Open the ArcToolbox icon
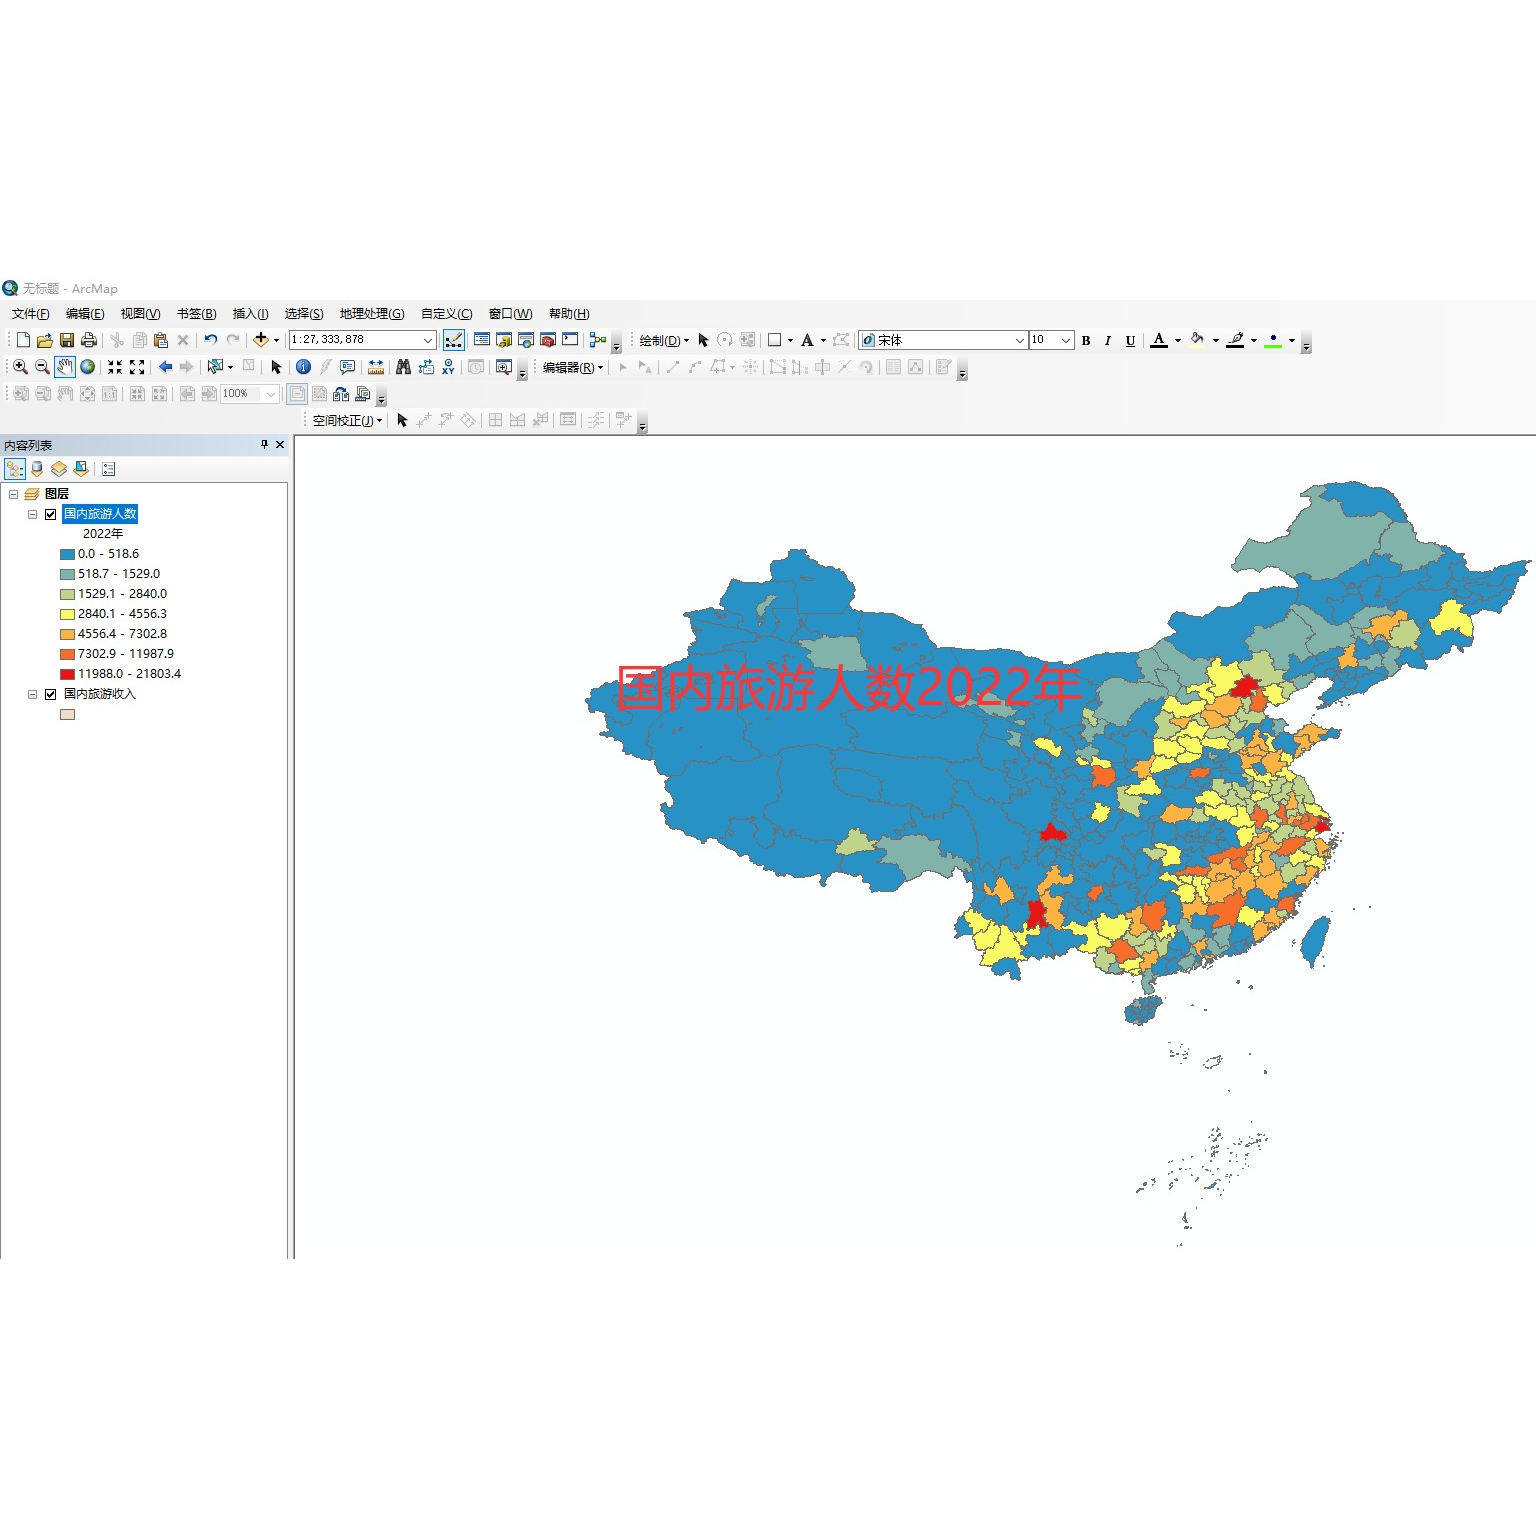Image resolution: width=1536 pixels, height=1536 pixels. [547, 340]
